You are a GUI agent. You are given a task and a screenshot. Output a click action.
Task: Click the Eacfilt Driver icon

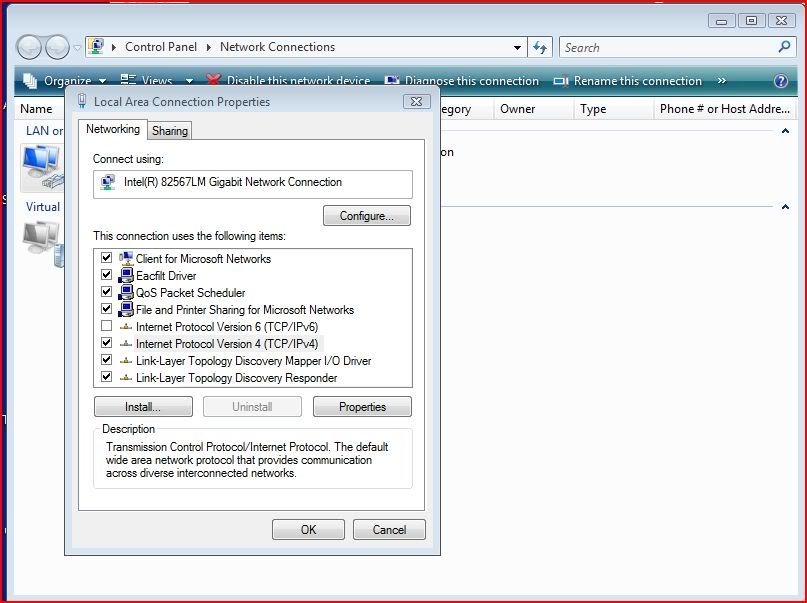click(x=126, y=275)
